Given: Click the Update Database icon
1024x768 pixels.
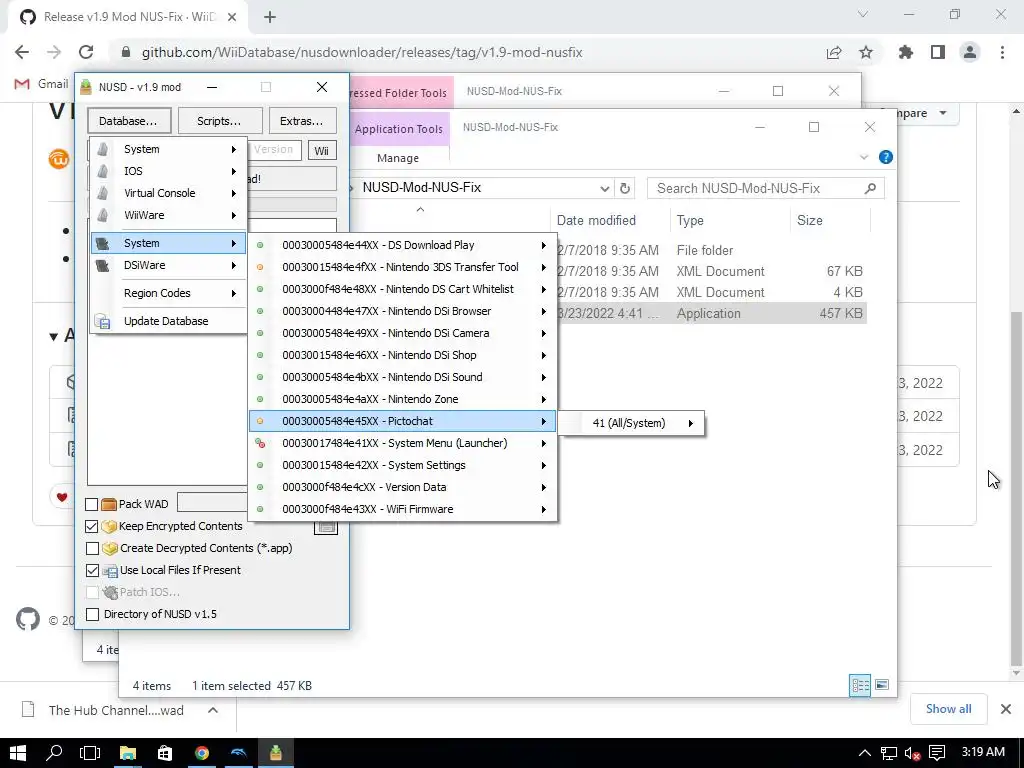Looking at the screenshot, I should click(x=103, y=321).
